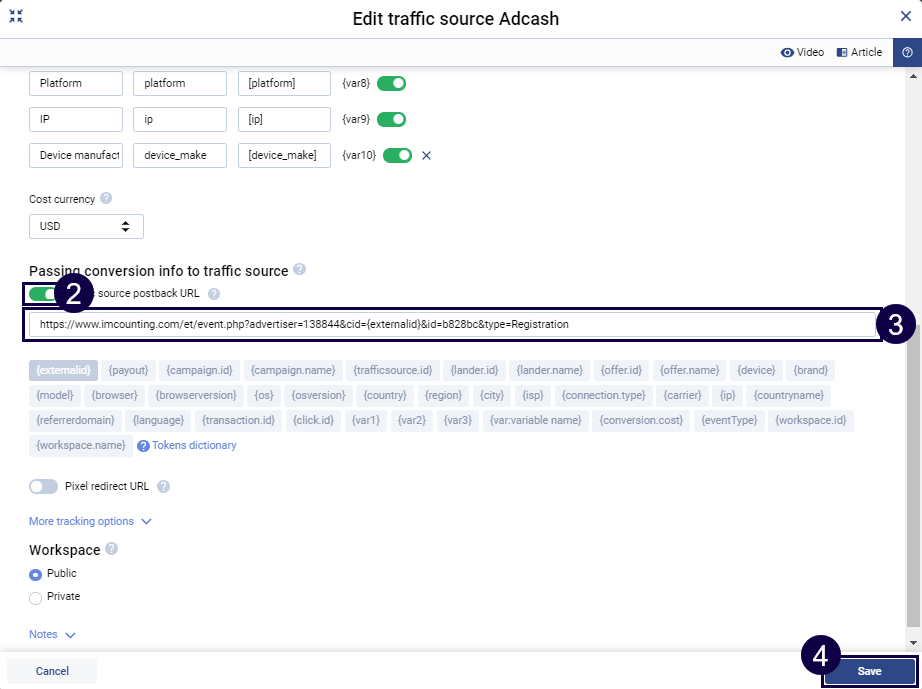Insert the {payout} token

point(128,370)
